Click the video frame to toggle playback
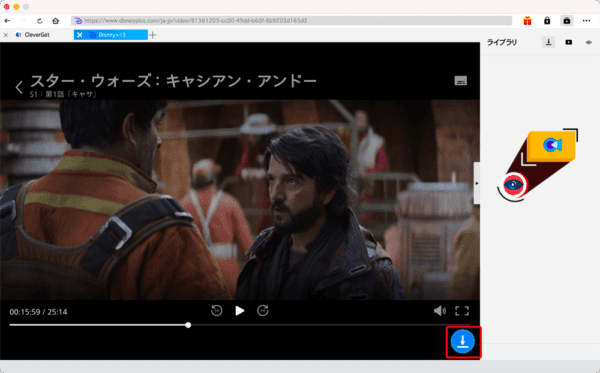 coord(240,200)
